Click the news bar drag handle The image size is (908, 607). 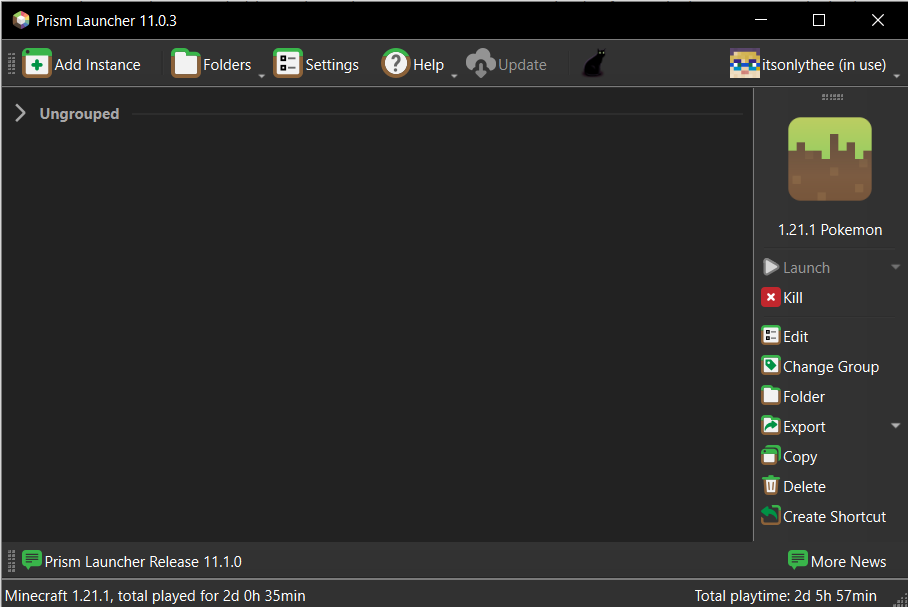(x=11, y=561)
